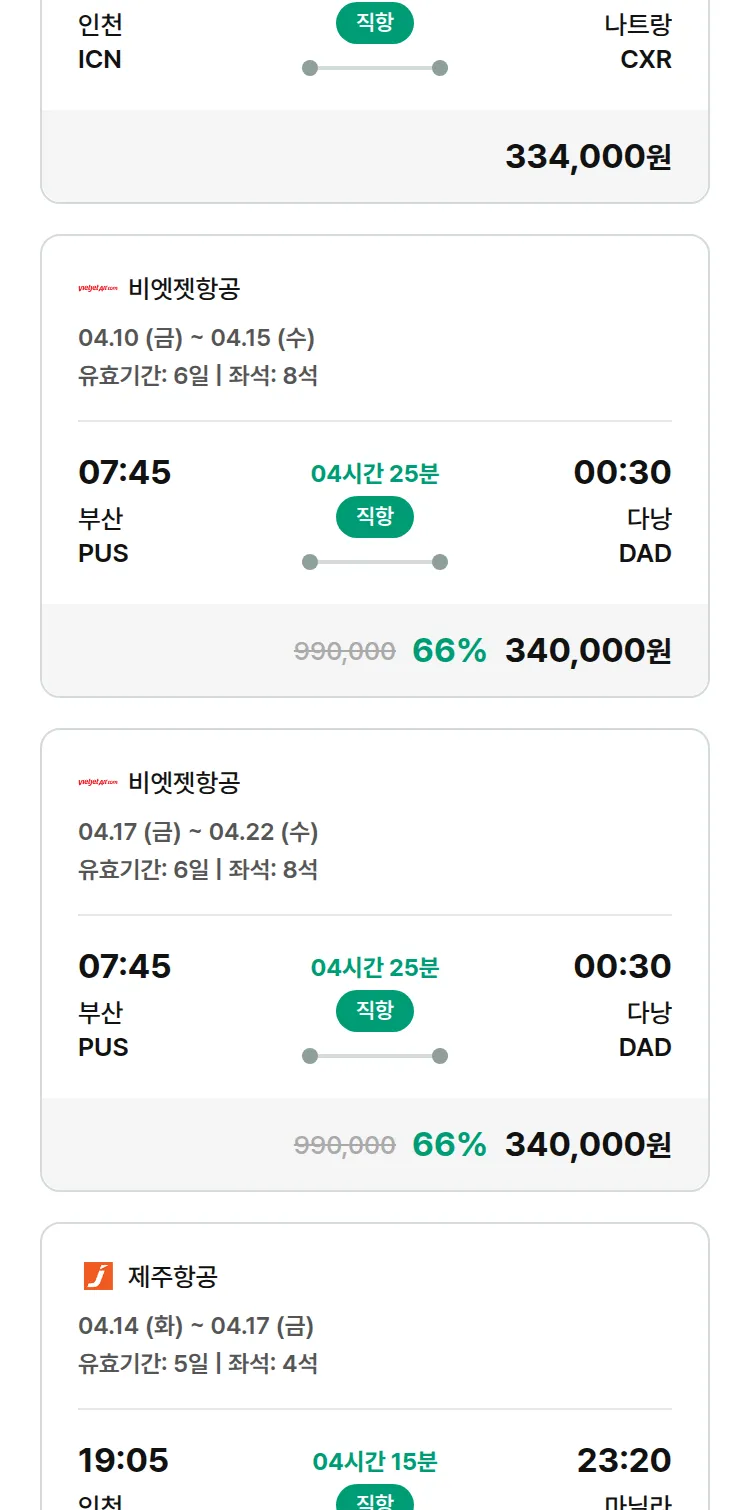Tap the 04.17 (금) ~ 04.22 (수) date range
The image size is (750, 1510).
(198, 832)
